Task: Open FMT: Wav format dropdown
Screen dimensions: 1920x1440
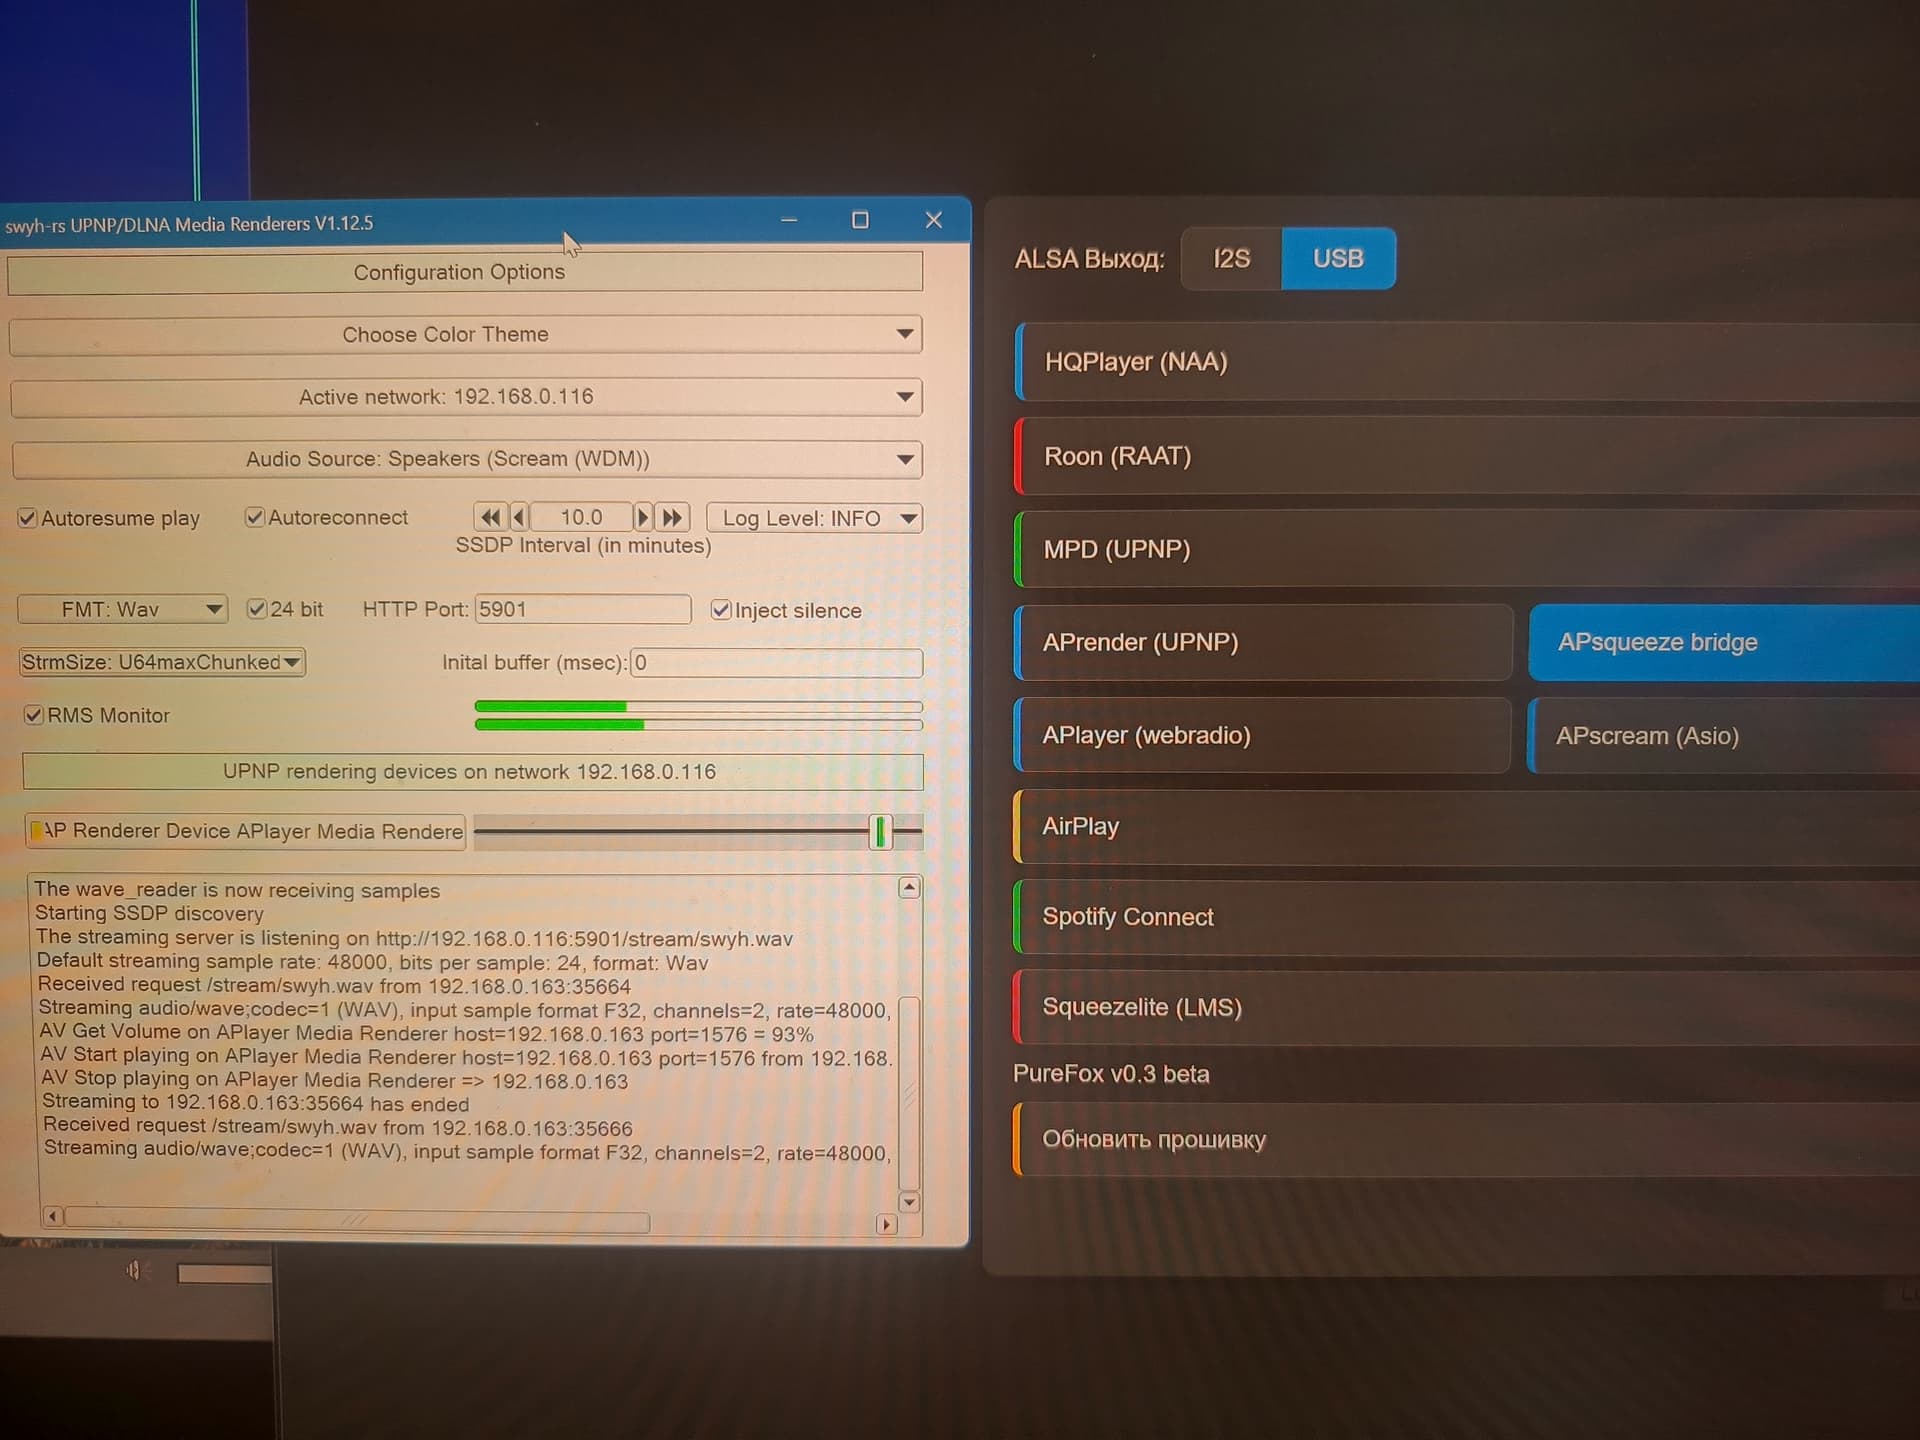Action: point(123,609)
